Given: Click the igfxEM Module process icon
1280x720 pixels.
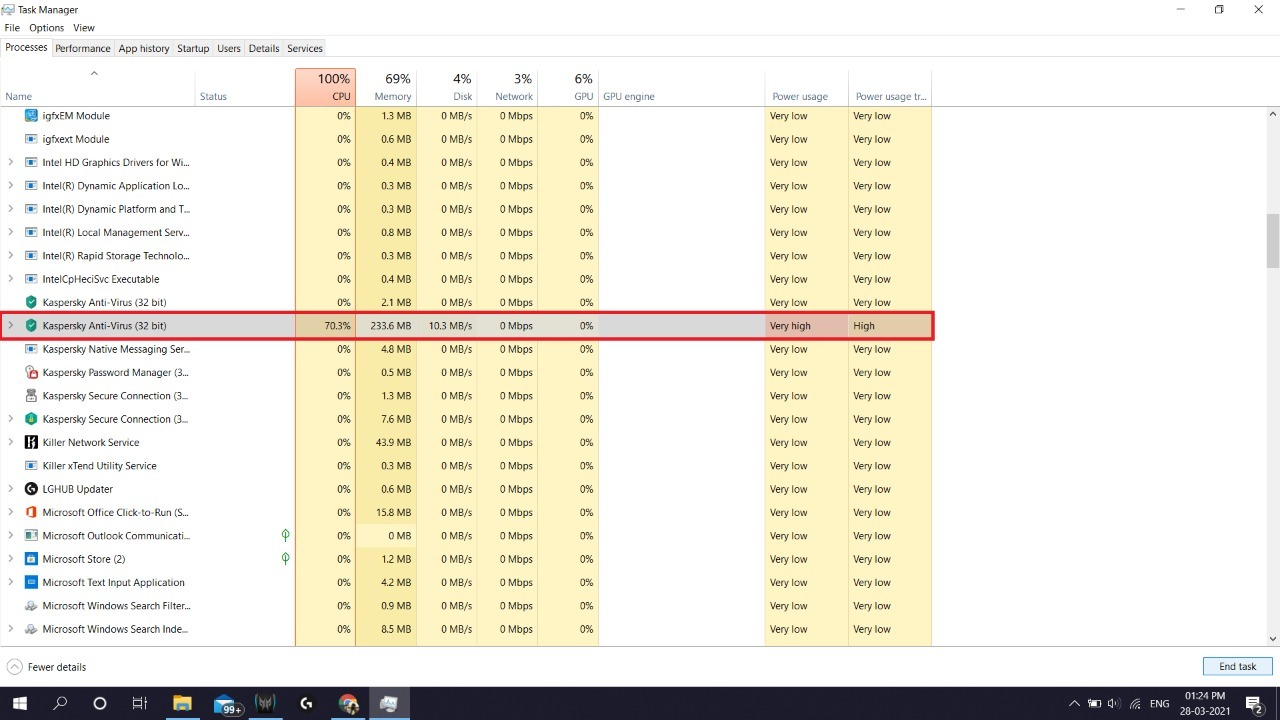Looking at the screenshot, I should [x=31, y=116].
